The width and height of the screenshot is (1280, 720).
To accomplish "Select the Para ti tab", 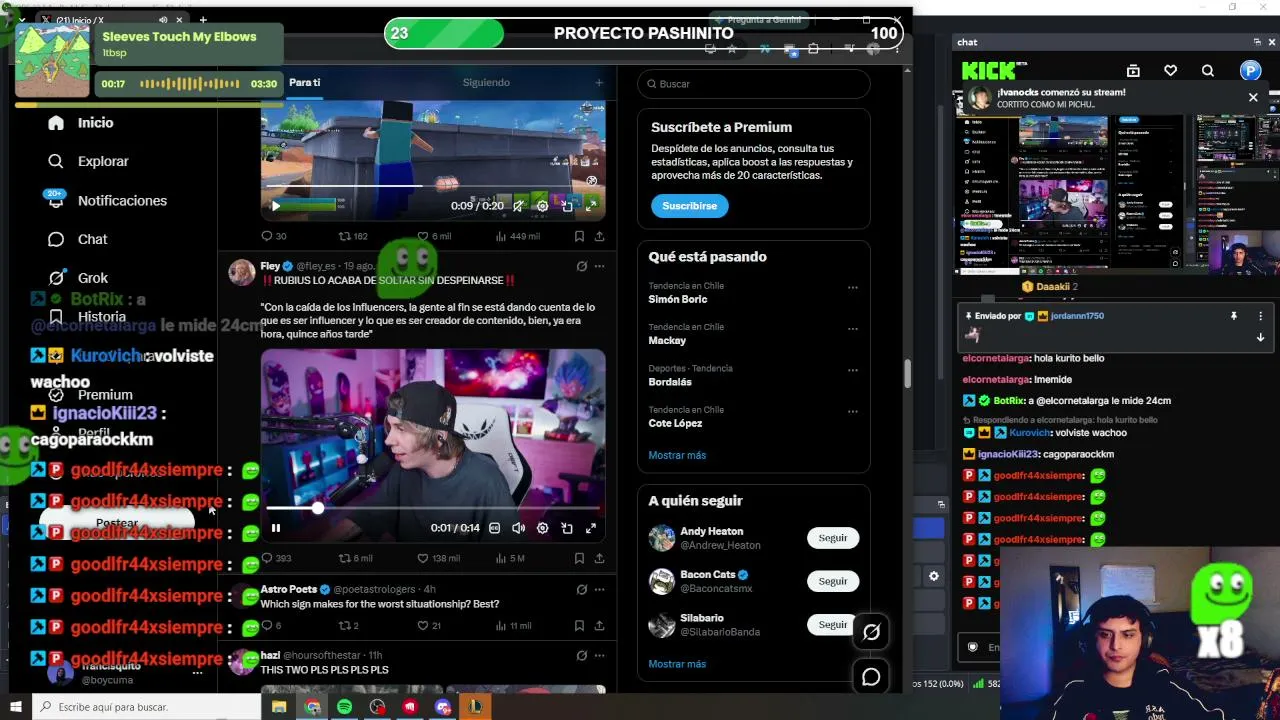I will coord(305,82).
